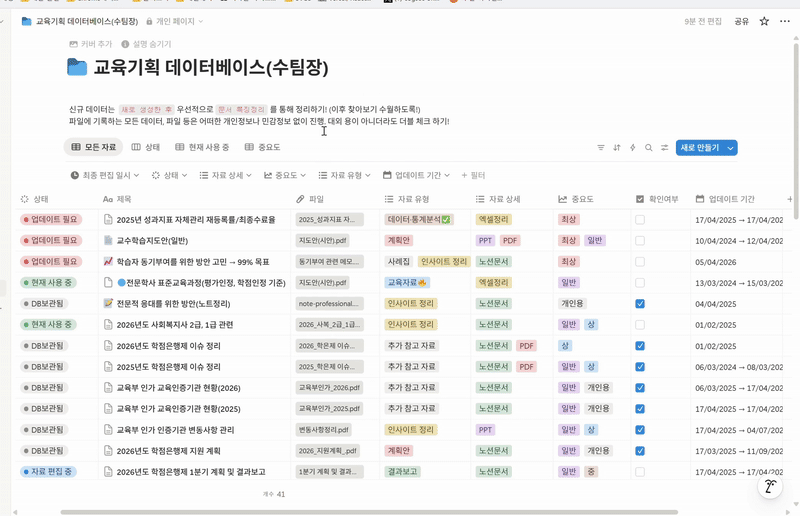Click the 중요도 column header
The height and width of the screenshot is (516, 800).
click(x=576, y=199)
